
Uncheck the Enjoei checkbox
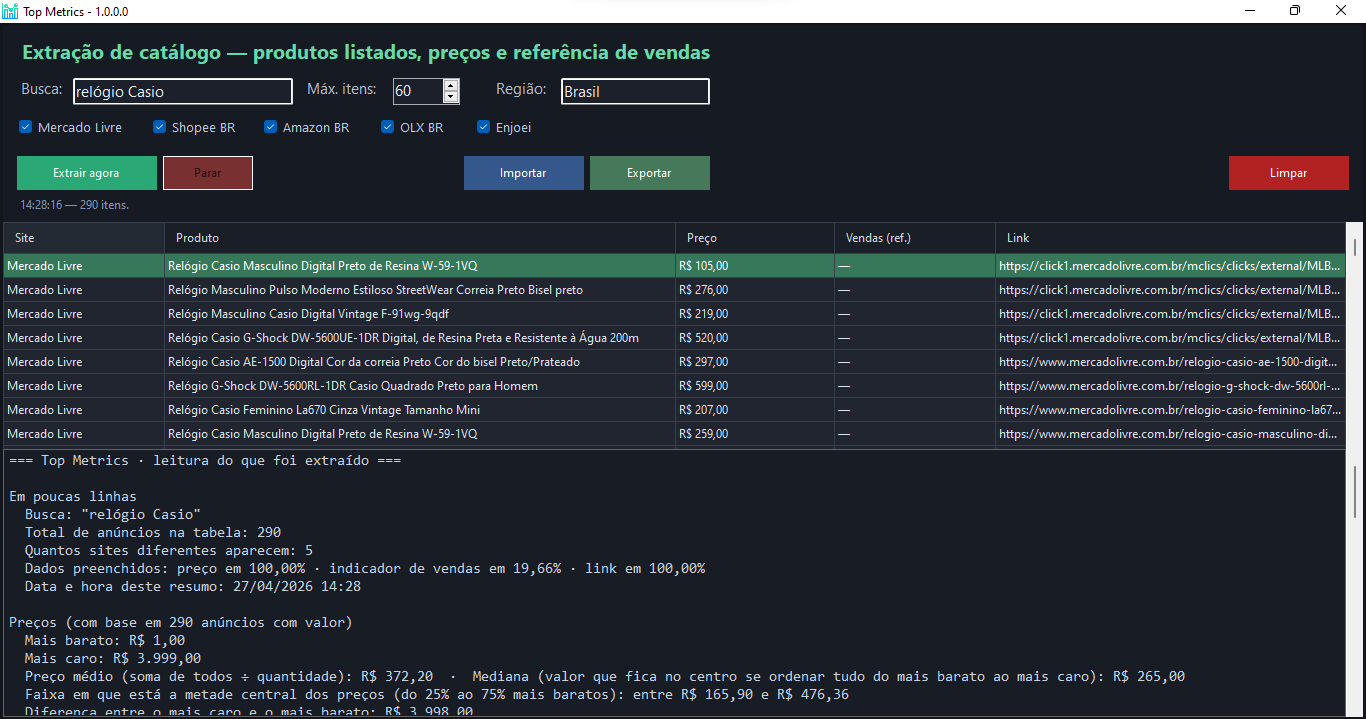484,127
